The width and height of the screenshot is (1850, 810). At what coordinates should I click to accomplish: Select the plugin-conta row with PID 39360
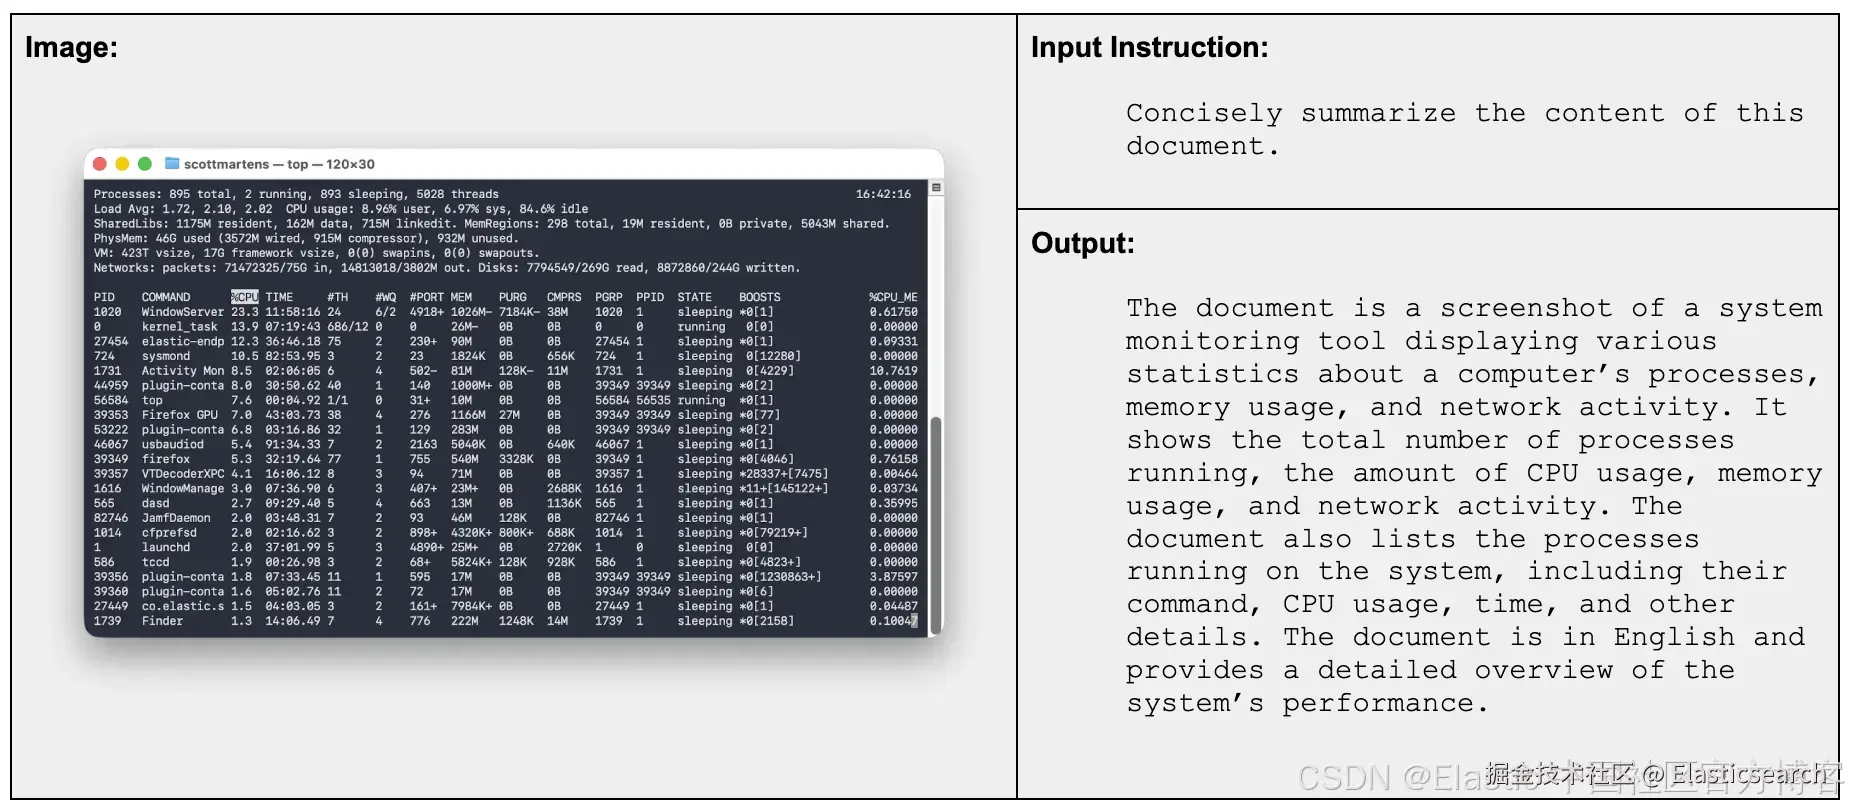[x=506, y=591]
